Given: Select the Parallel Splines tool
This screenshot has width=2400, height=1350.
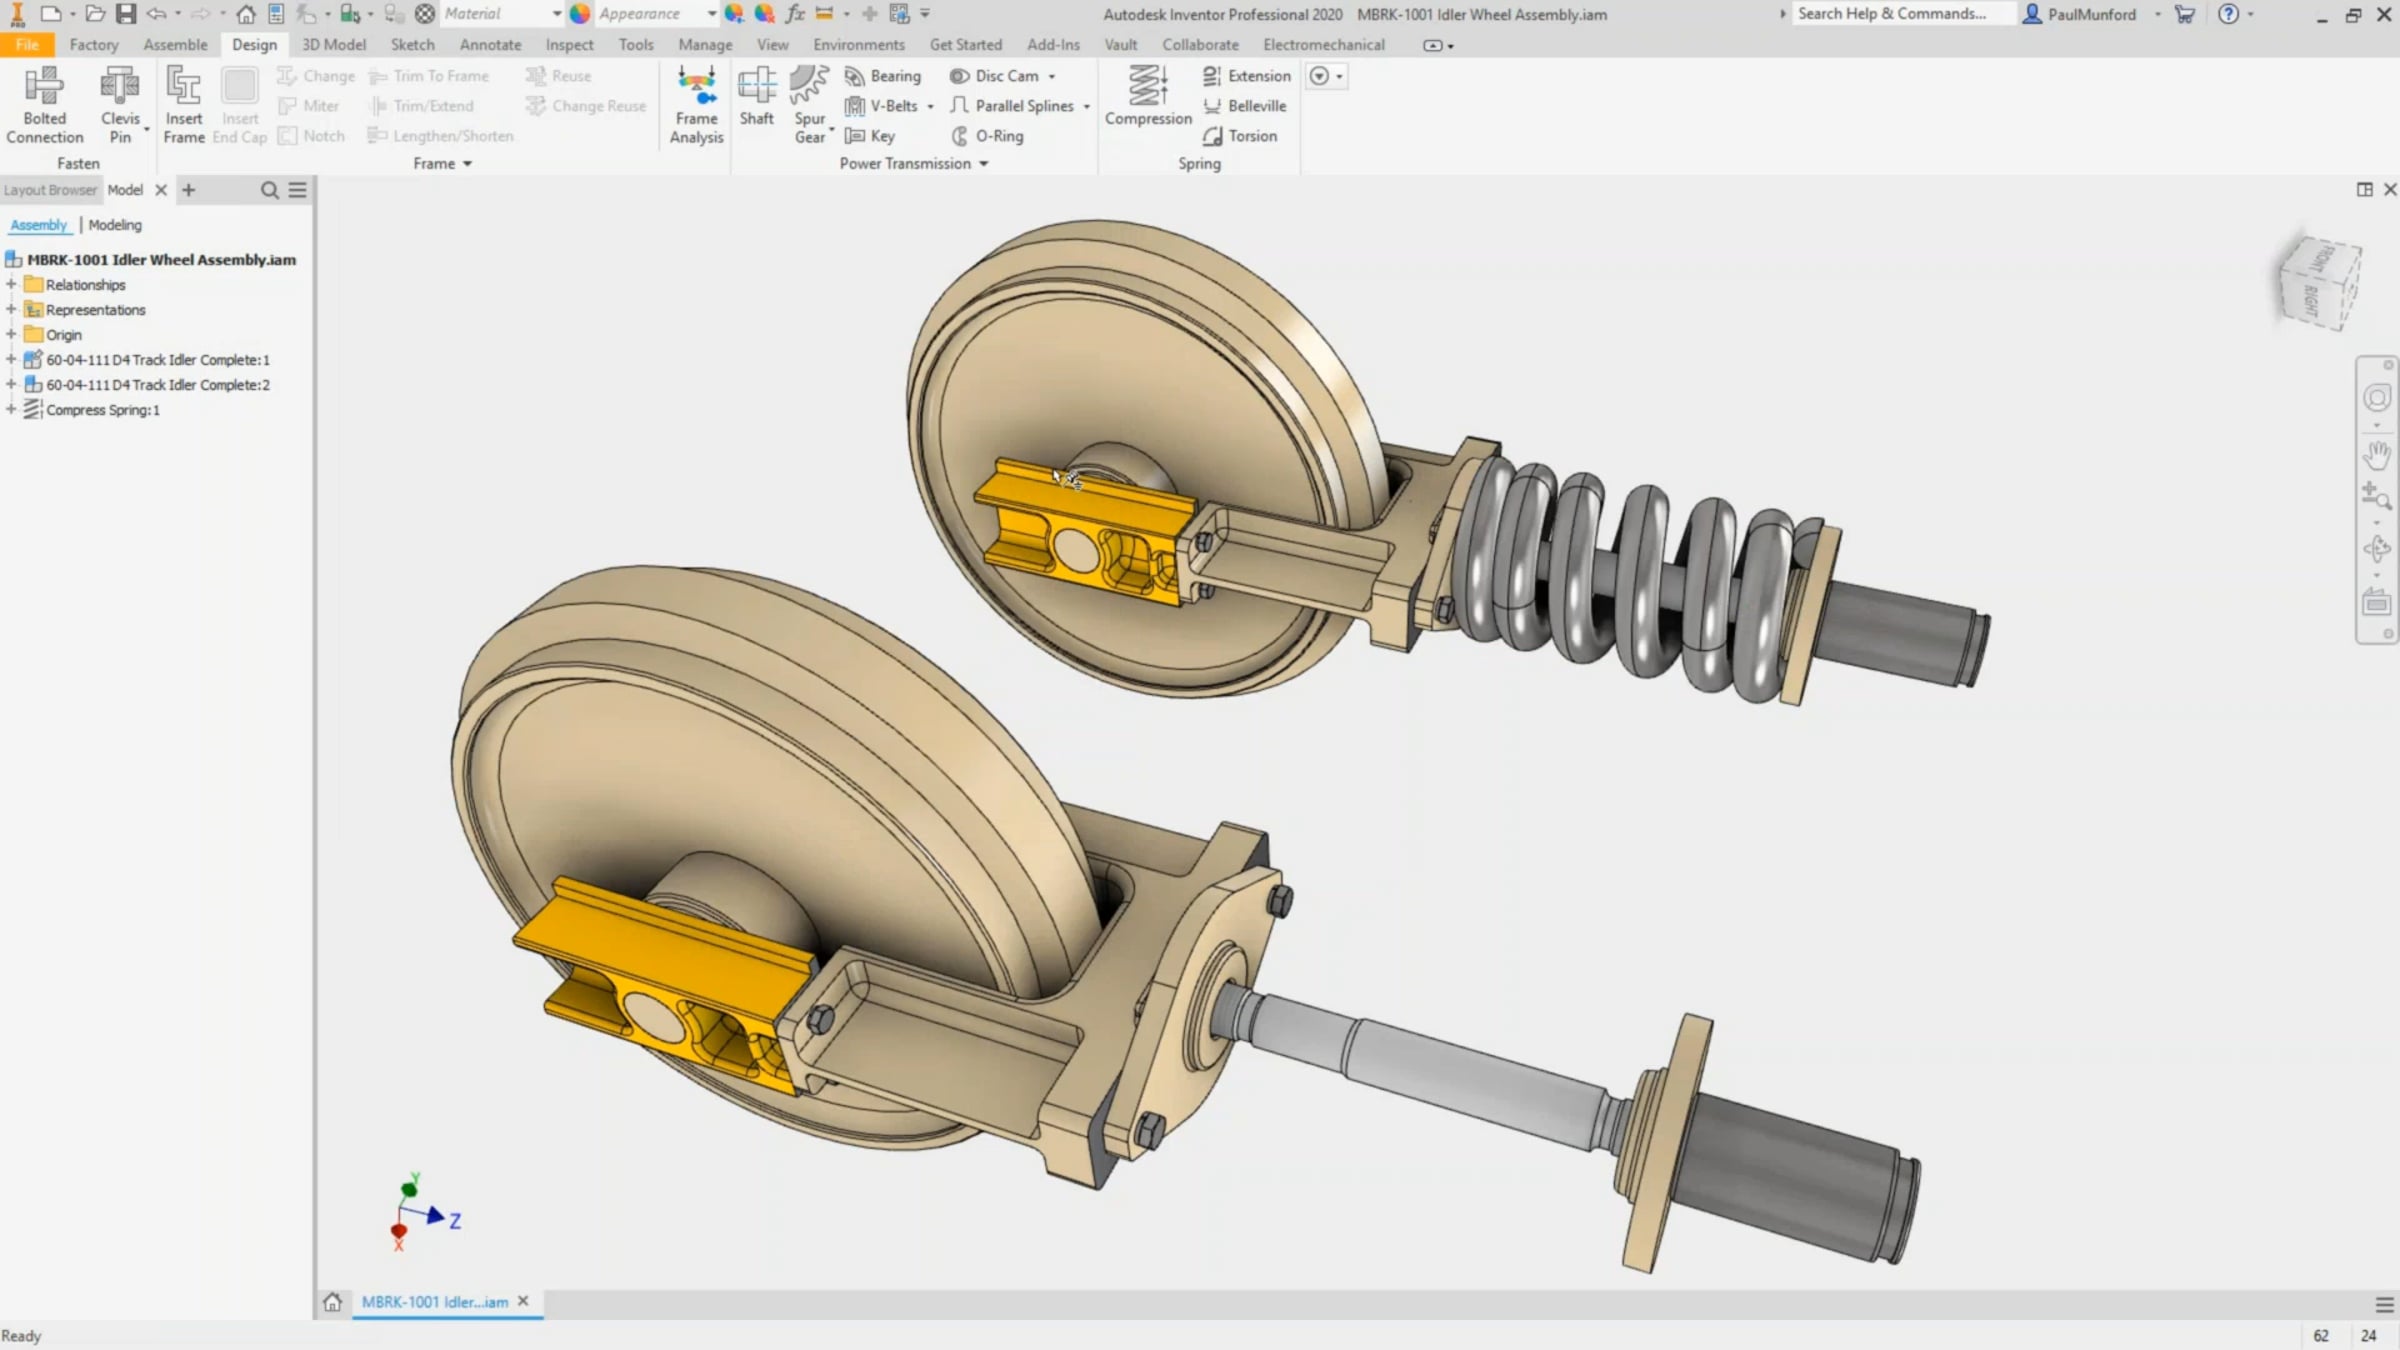Looking at the screenshot, I should point(1012,106).
